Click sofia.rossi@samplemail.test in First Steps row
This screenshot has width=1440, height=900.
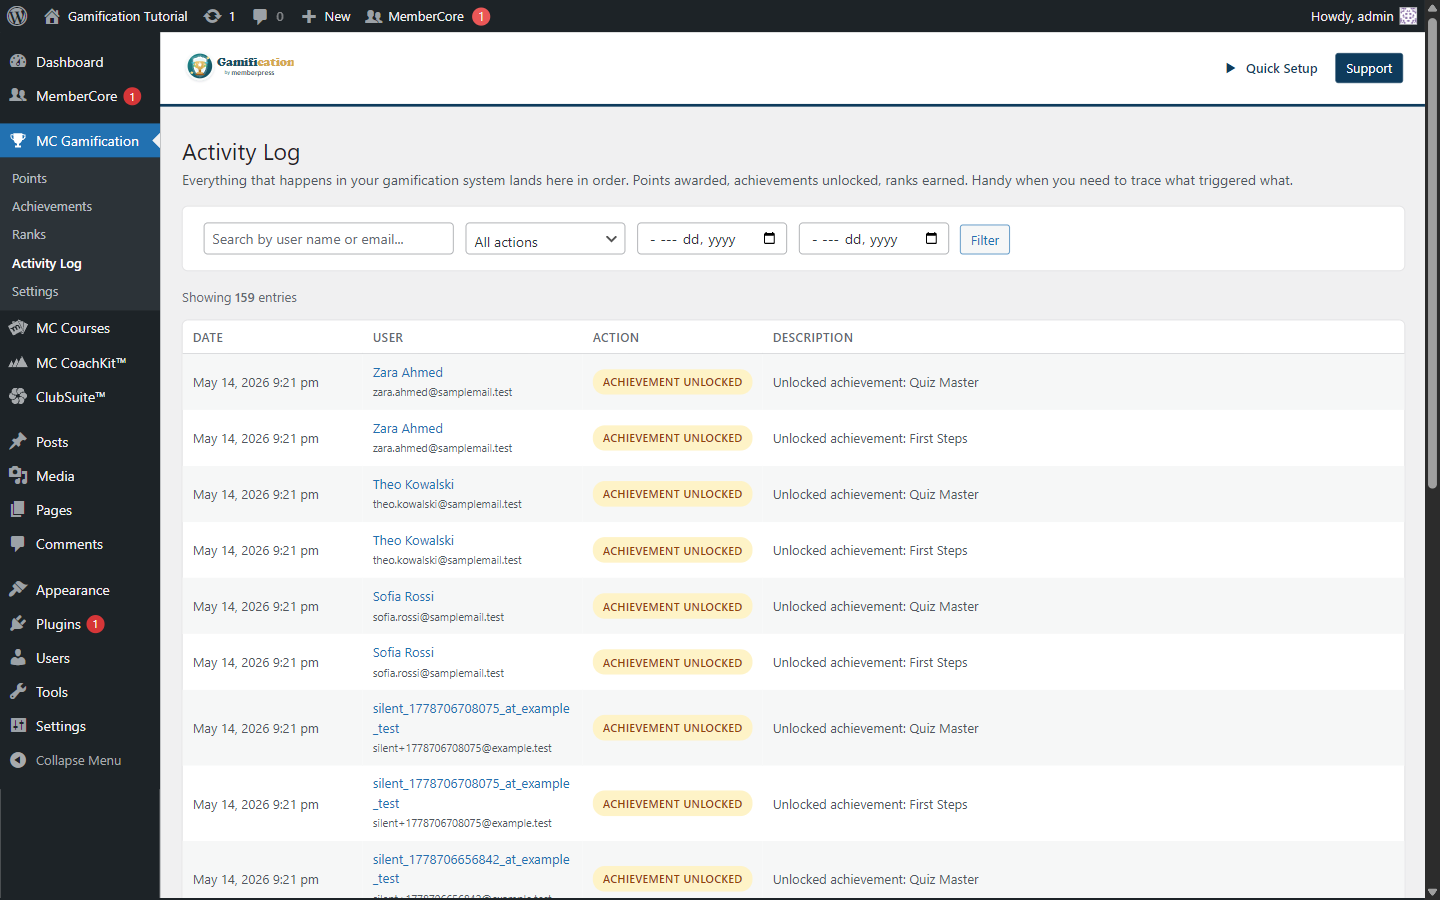click(438, 673)
